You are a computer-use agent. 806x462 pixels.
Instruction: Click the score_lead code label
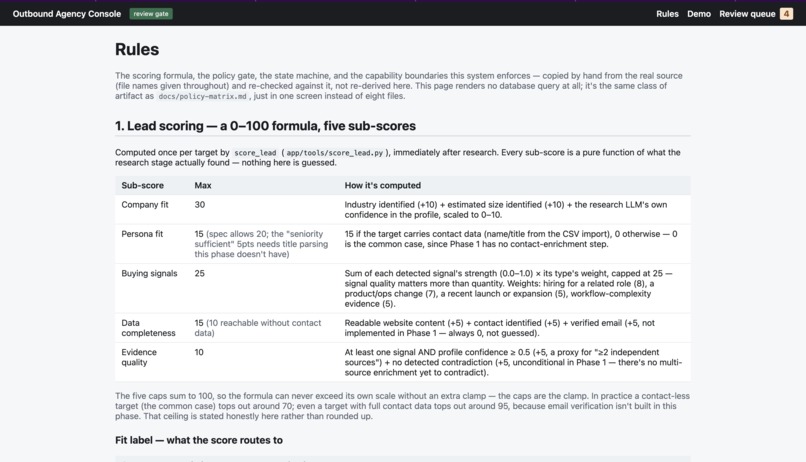click(x=255, y=153)
